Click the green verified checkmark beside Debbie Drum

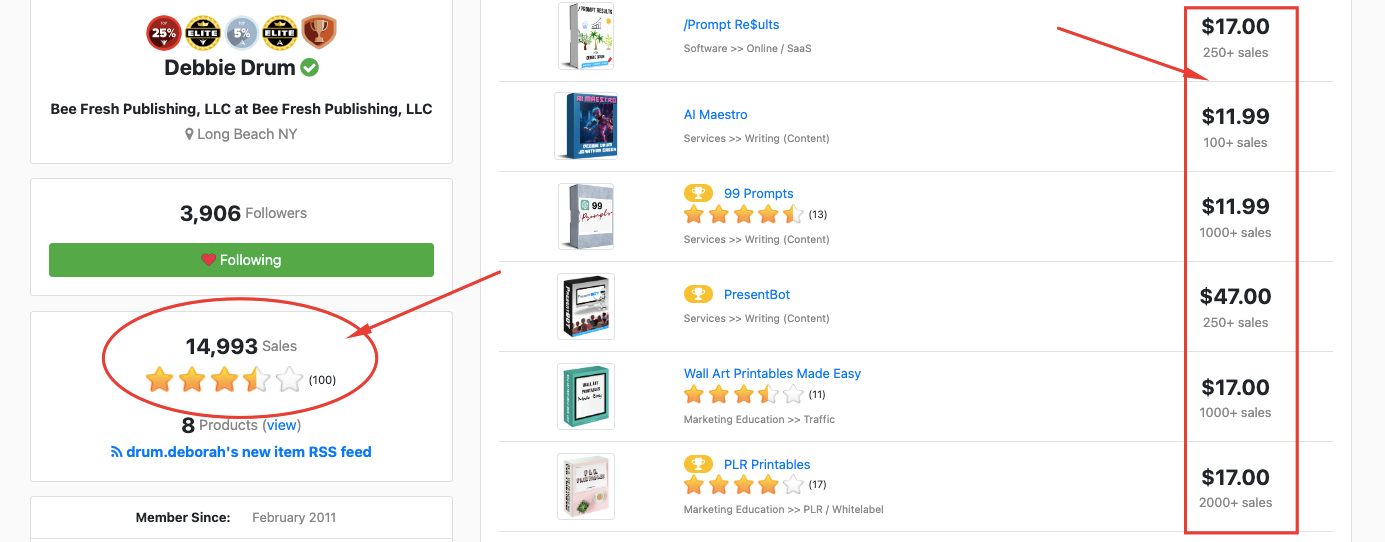pyautogui.click(x=310, y=68)
